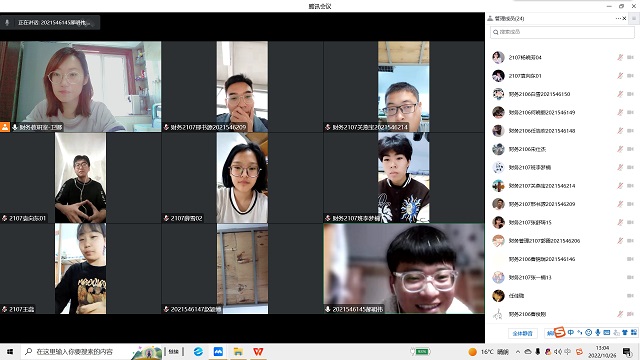
Task: Unmute mic of participant 2107 ending 01
Action: click(x=620, y=76)
